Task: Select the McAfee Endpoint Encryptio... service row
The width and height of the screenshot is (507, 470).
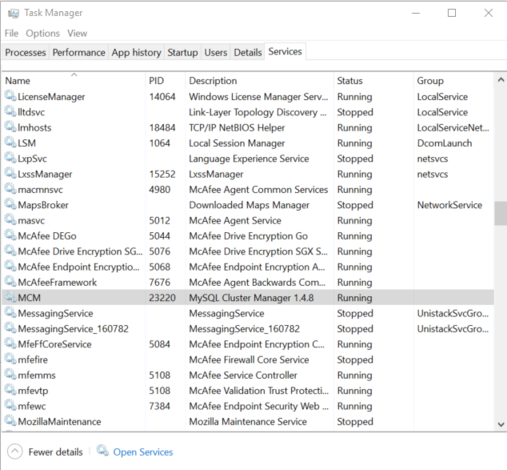Action: click(x=248, y=267)
